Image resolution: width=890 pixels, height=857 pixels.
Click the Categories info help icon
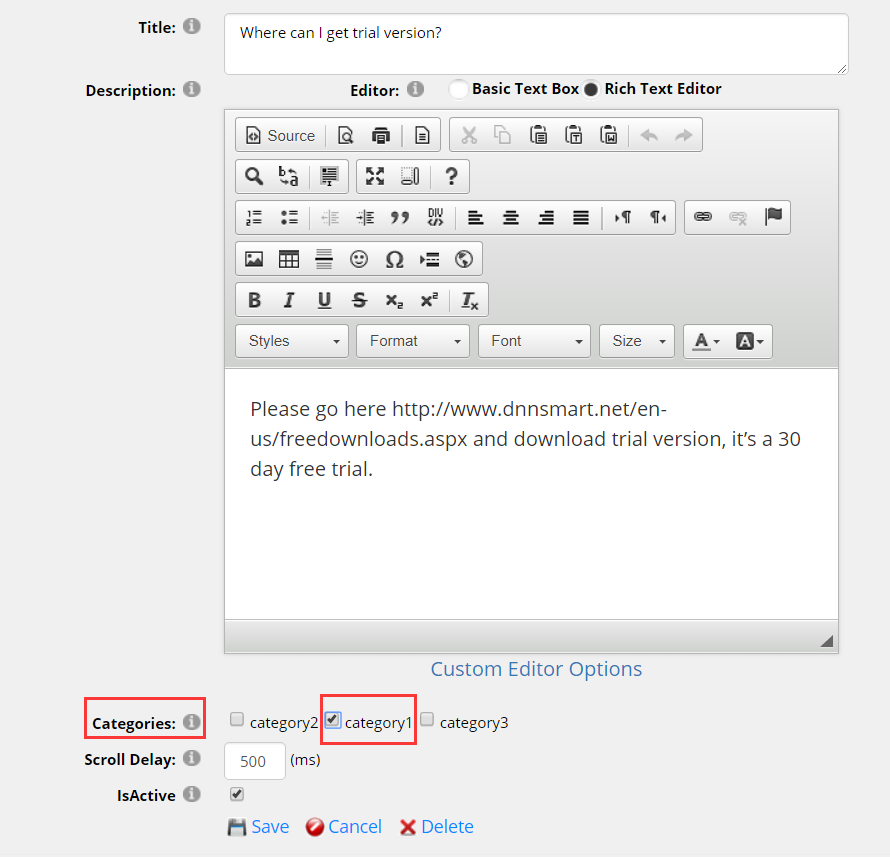click(x=192, y=722)
